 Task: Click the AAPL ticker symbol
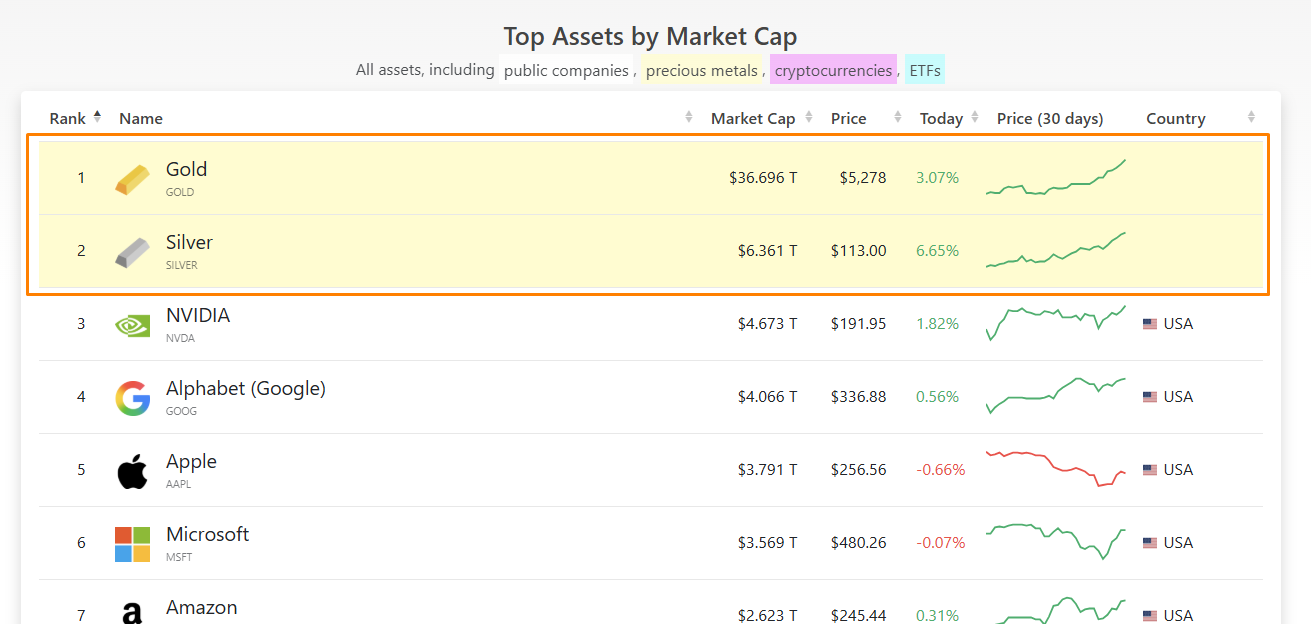(x=178, y=484)
